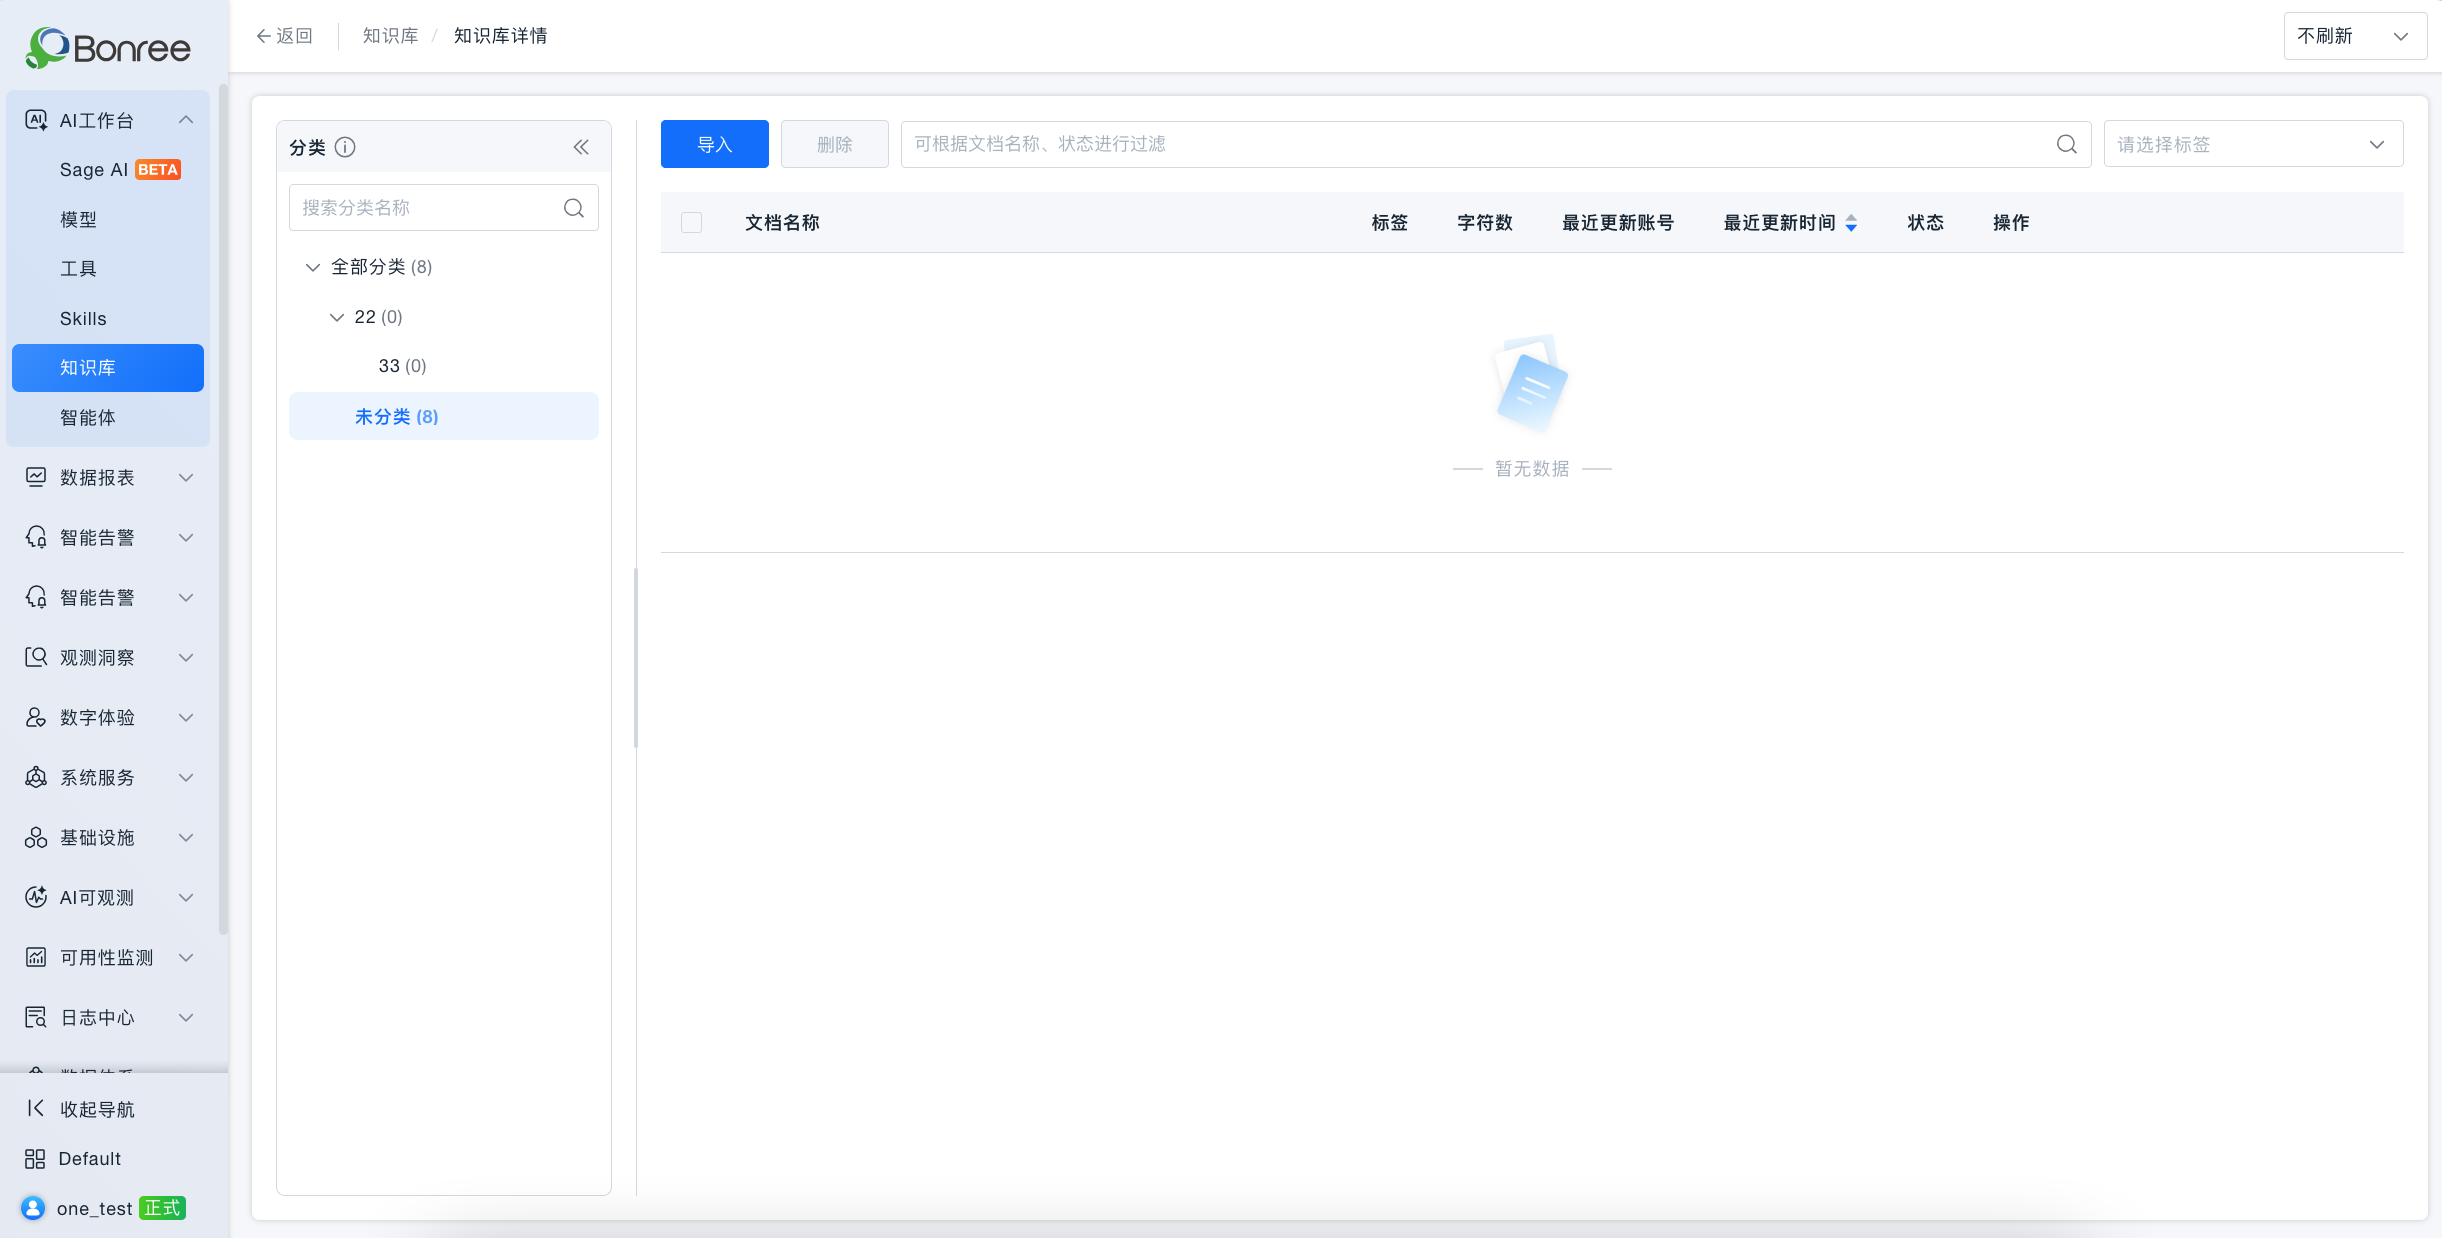
Task: Click the 知识库 breadcrumb link
Action: click(390, 36)
